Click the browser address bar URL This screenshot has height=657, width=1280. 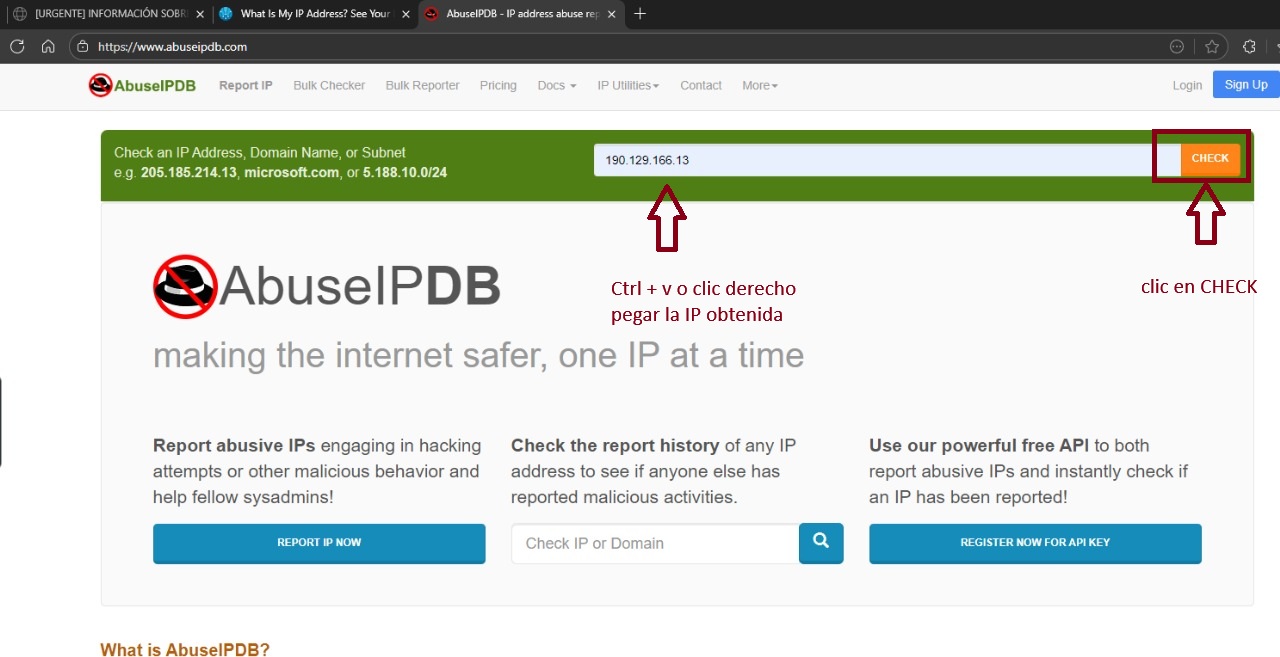coord(172,46)
